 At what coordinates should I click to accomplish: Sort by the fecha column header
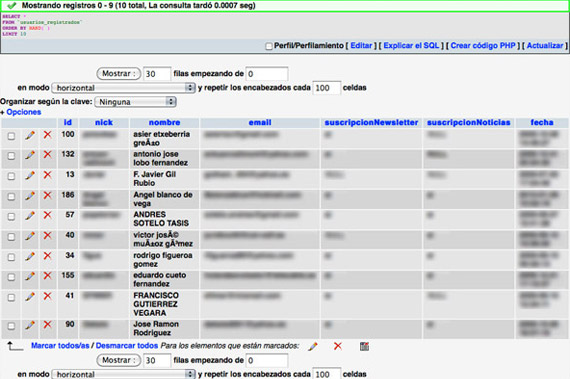coord(542,122)
